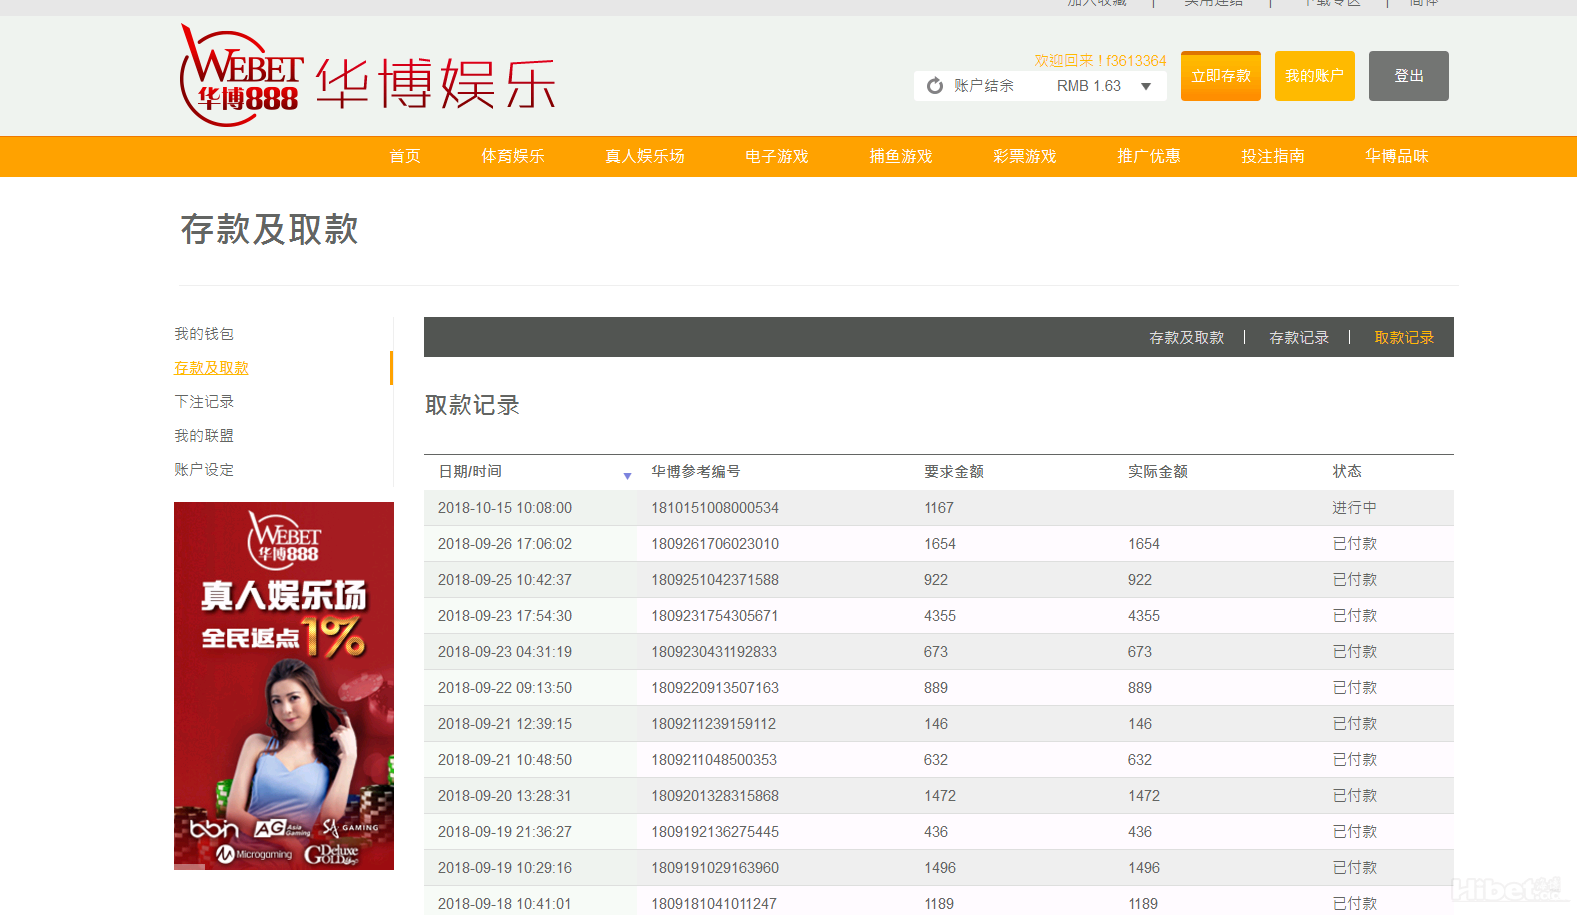Switch to the 存款记录 tab
The image size is (1577, 915).
coord(1299,338)
